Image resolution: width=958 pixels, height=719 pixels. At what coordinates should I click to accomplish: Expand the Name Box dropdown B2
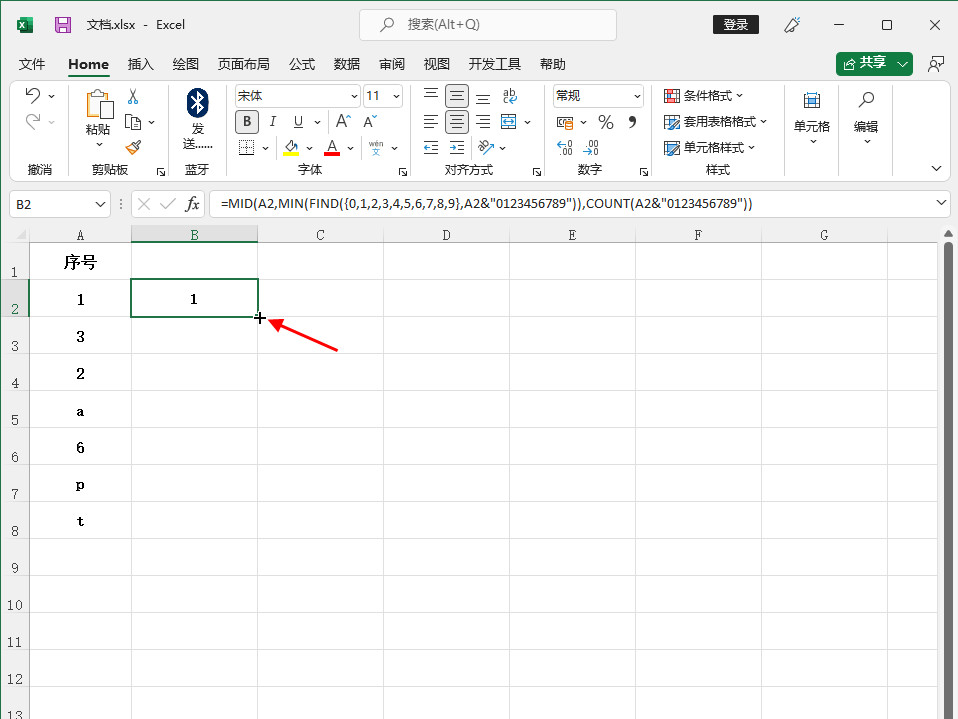coord(100,204)
